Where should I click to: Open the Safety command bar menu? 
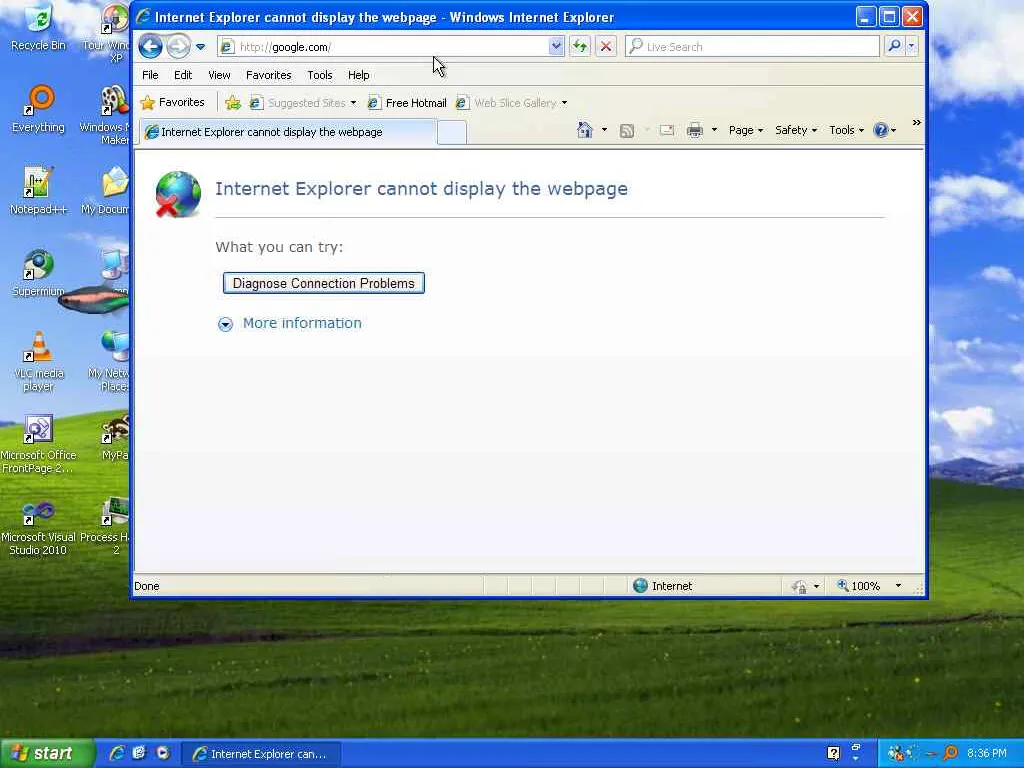[795, 130]
